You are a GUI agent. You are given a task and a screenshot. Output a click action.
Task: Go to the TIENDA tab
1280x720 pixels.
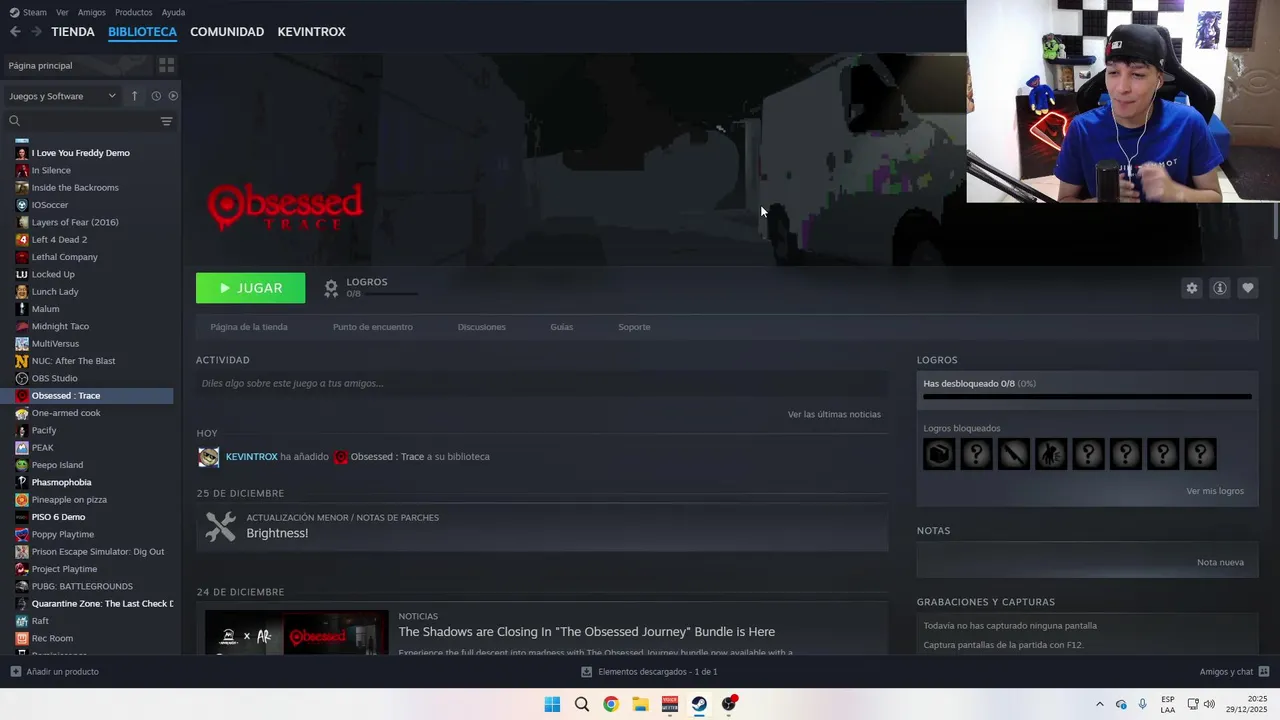point(73,32)
